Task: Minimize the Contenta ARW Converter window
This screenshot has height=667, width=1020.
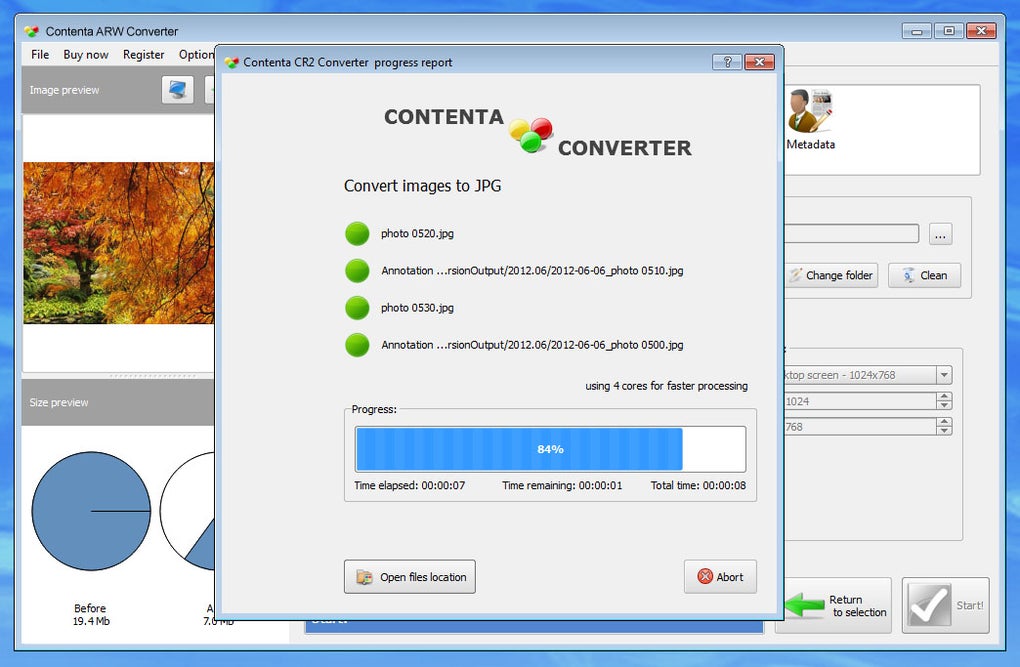Action: pos(917,31)
